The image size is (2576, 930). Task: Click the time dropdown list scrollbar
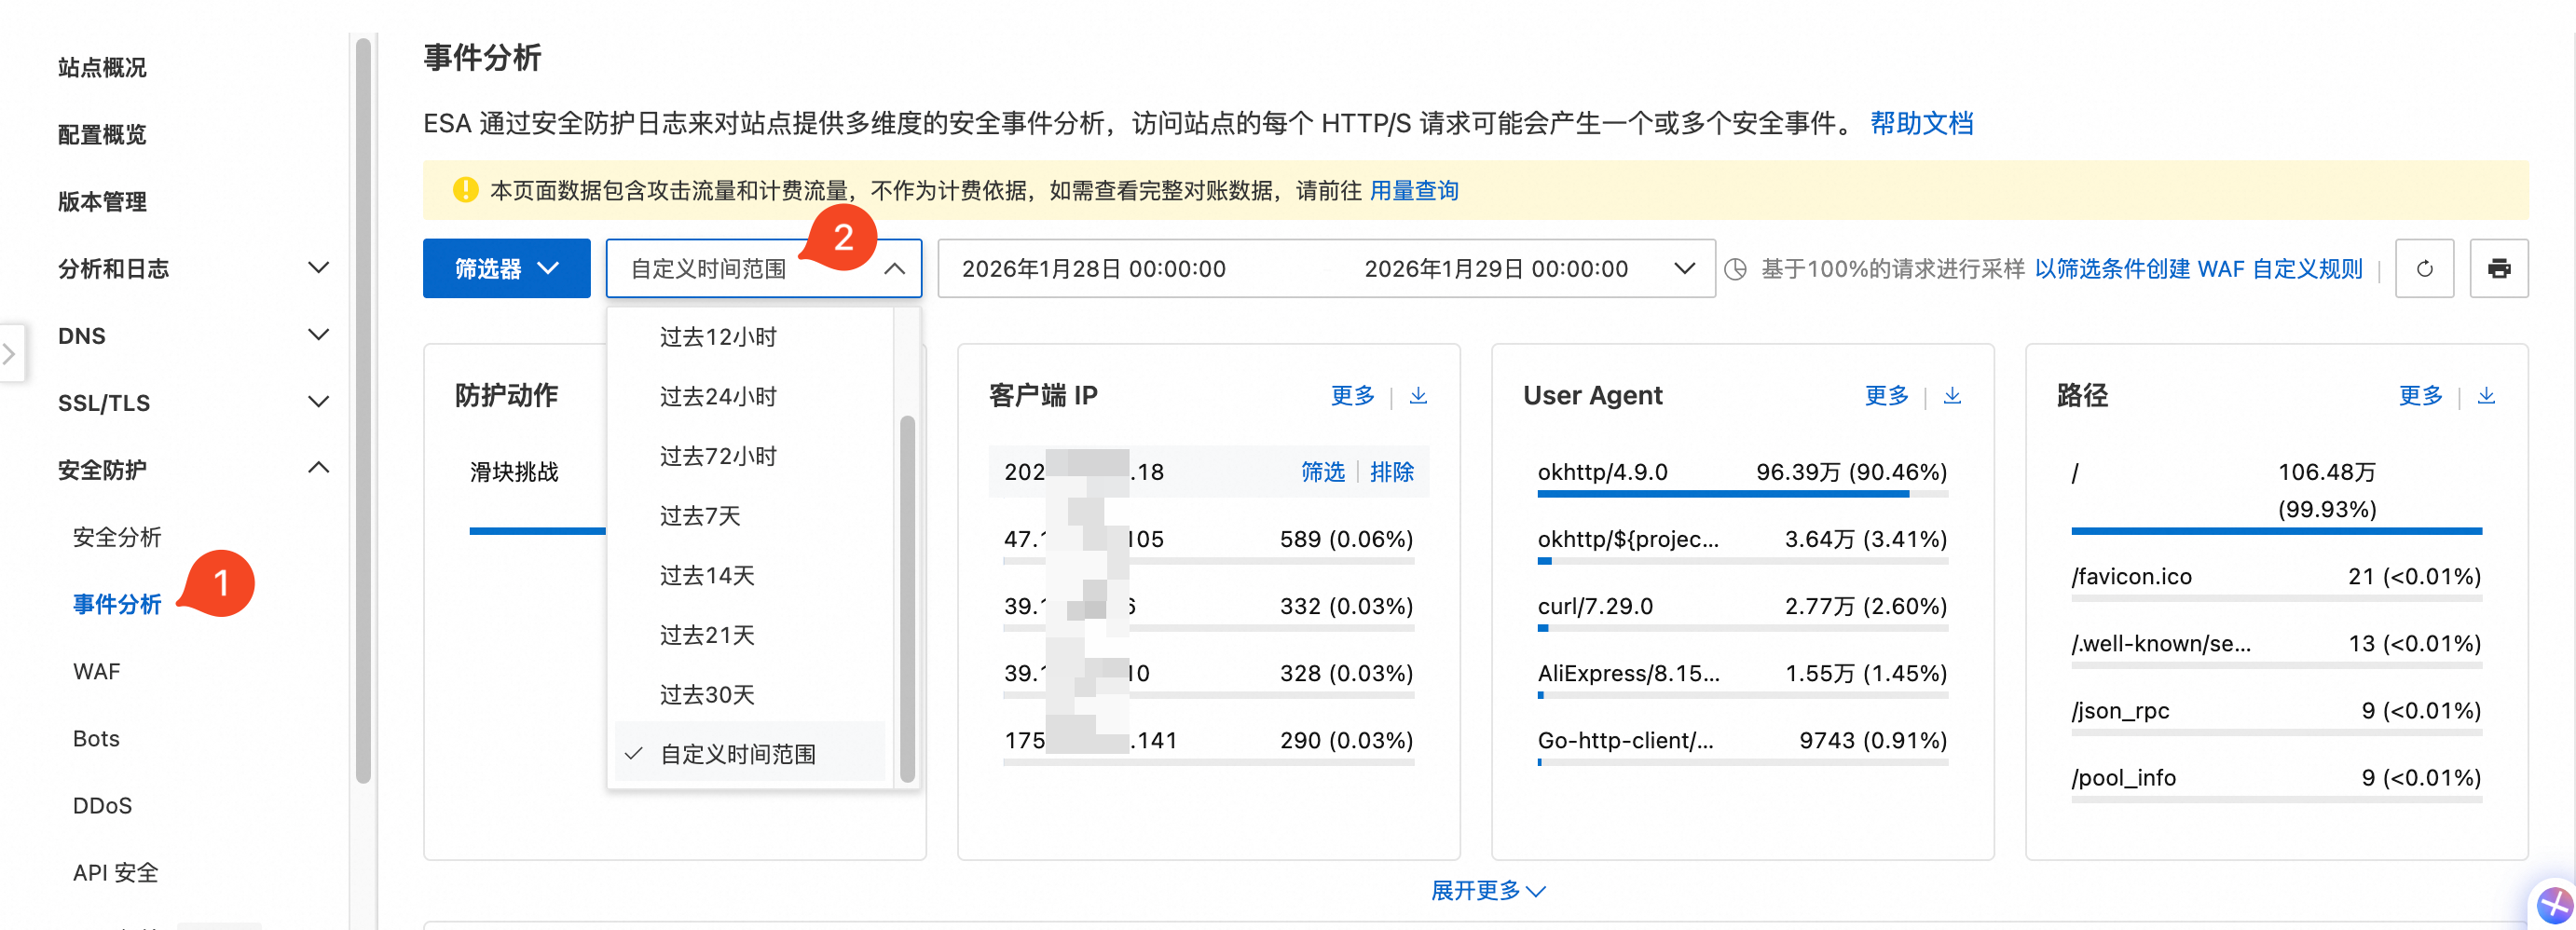(x=907, y=598)
